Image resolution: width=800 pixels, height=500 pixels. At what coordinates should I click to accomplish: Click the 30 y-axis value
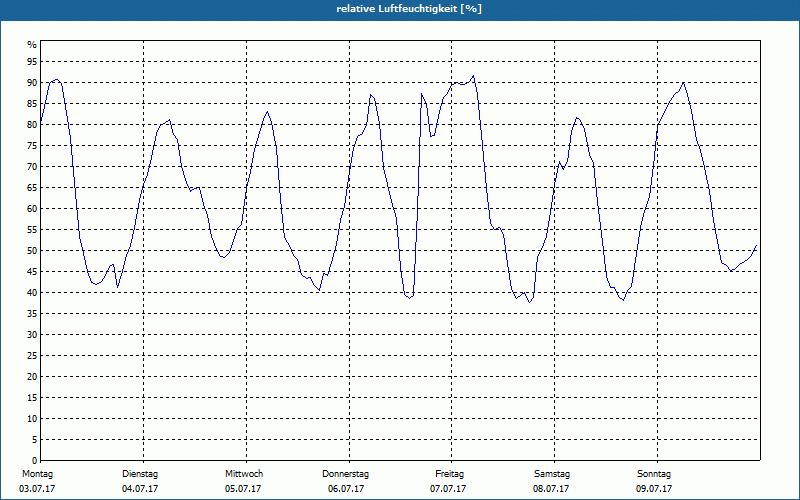pyautogui.click(x=32, y=335)
